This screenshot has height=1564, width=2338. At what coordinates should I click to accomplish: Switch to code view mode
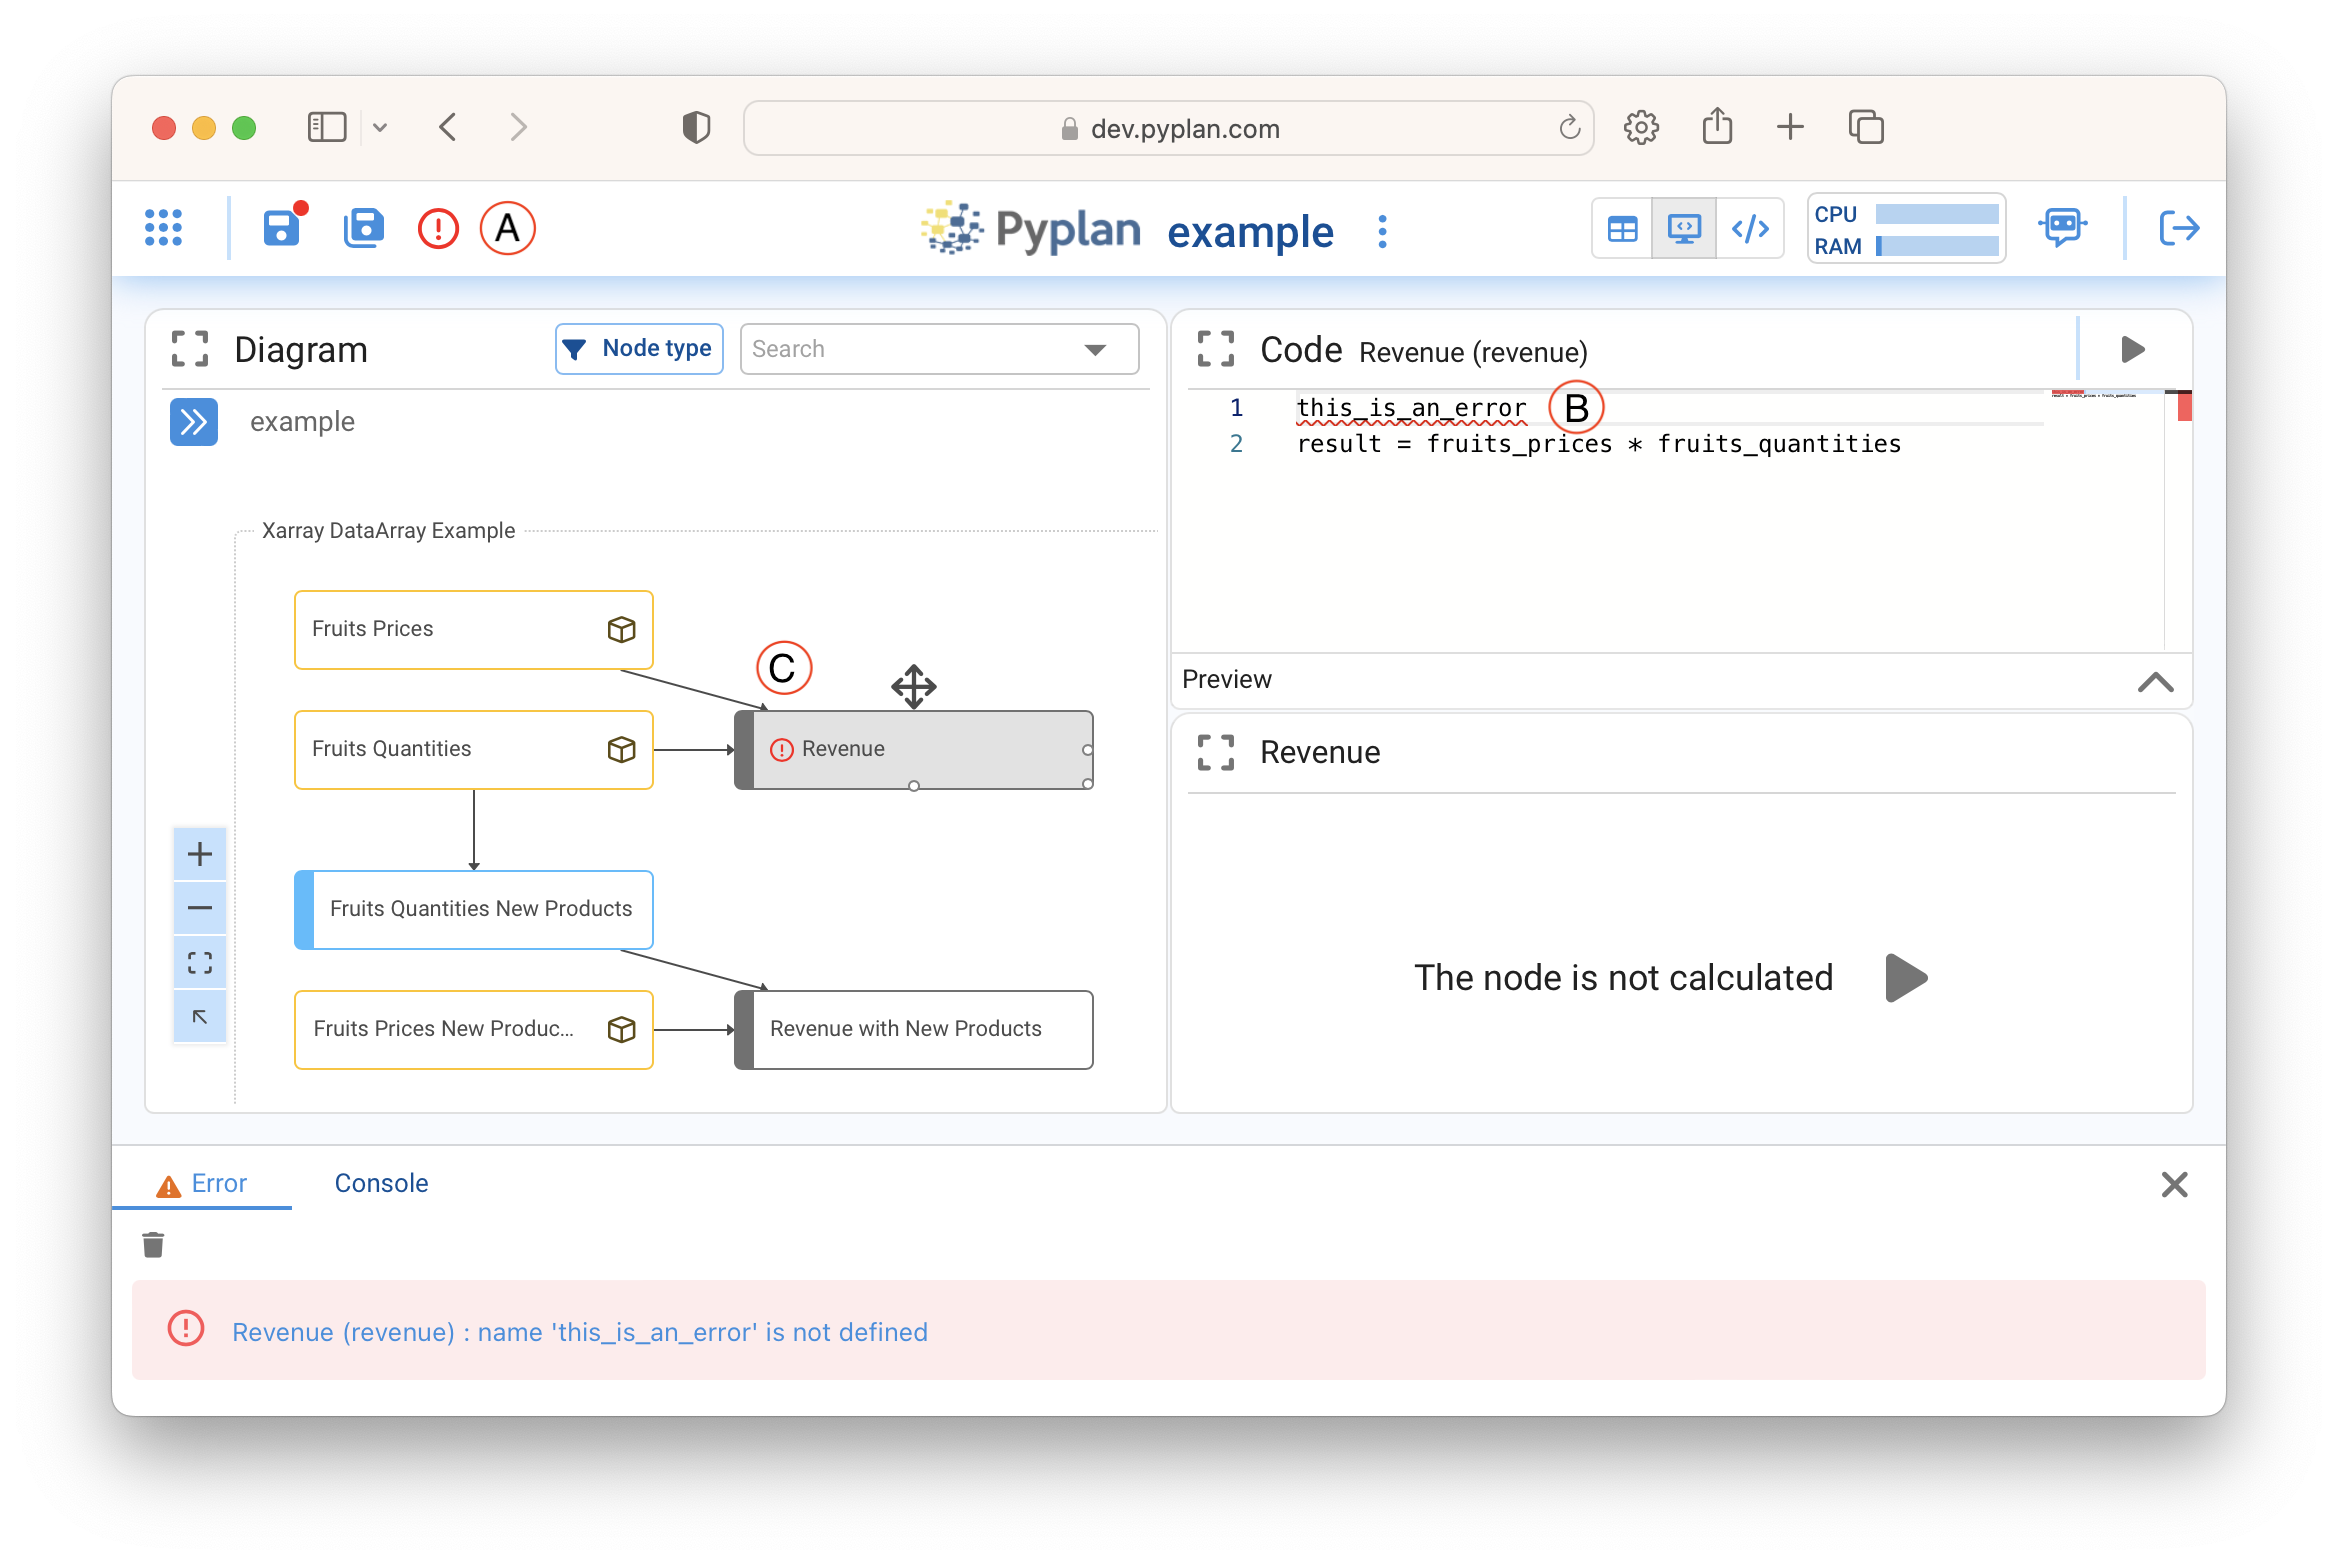[1750, 229]
